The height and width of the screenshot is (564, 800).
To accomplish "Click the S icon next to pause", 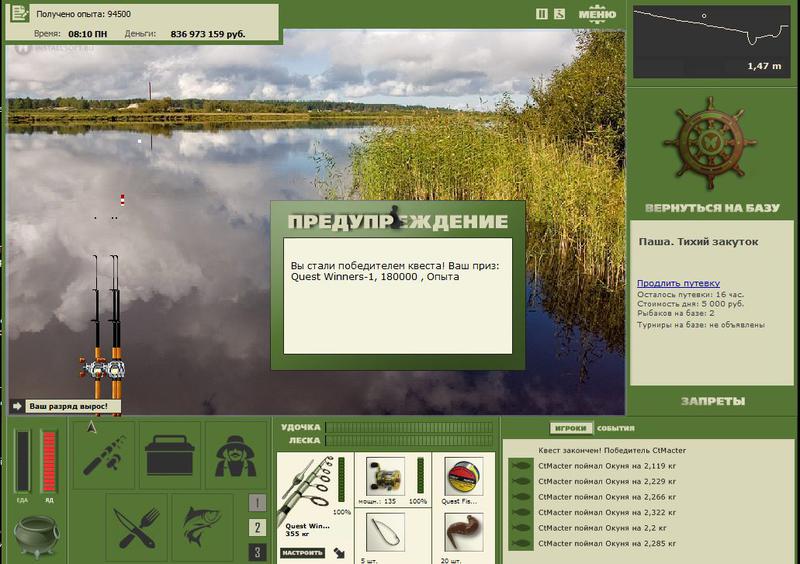I will tap(559, 14).
